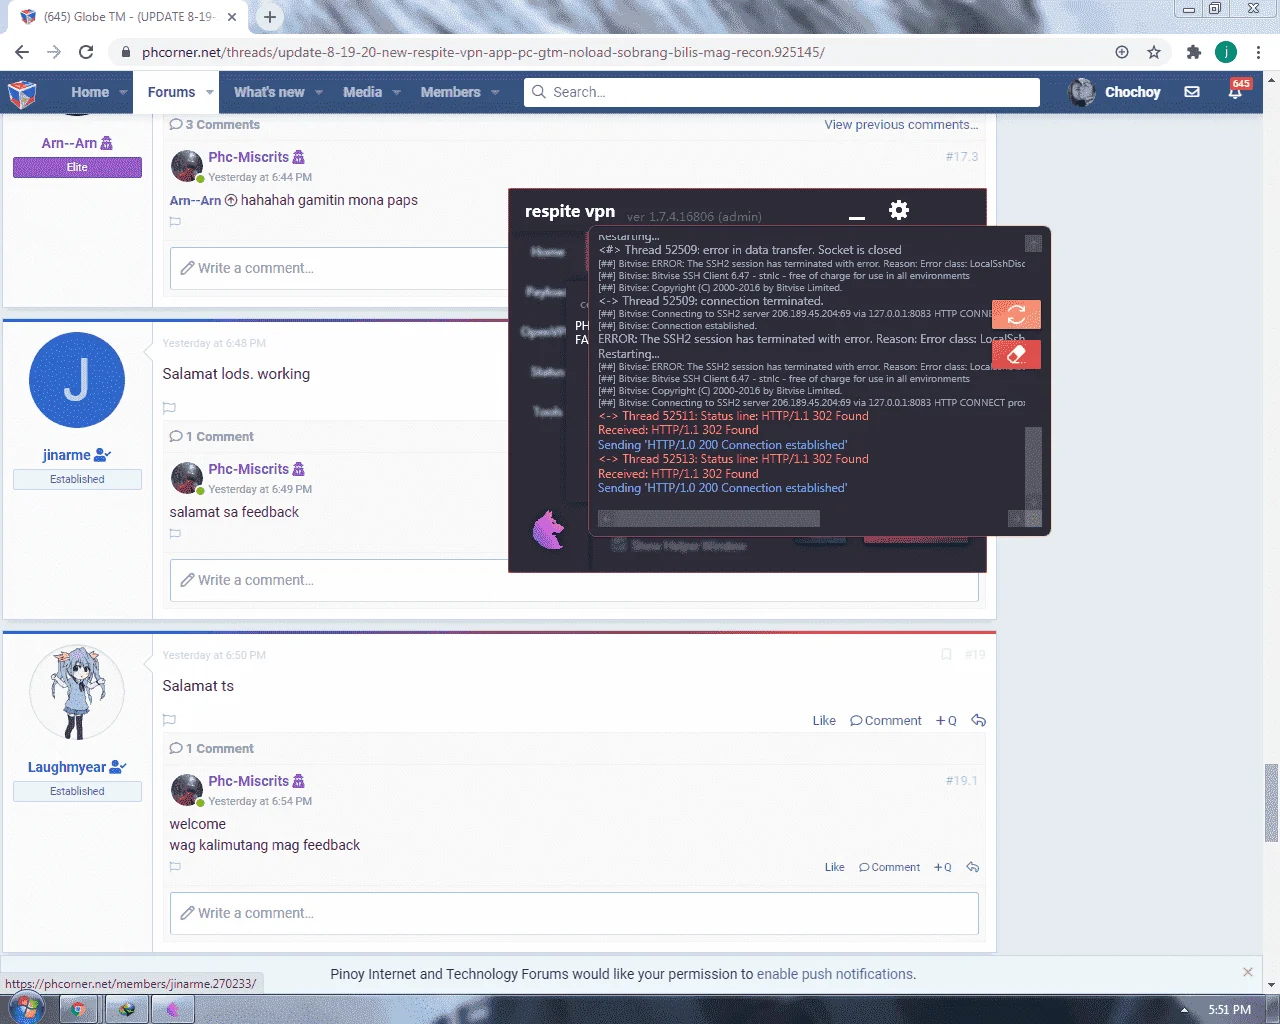
Task: Like the 'welcome' comment #19.1
Action: [835, 867]
